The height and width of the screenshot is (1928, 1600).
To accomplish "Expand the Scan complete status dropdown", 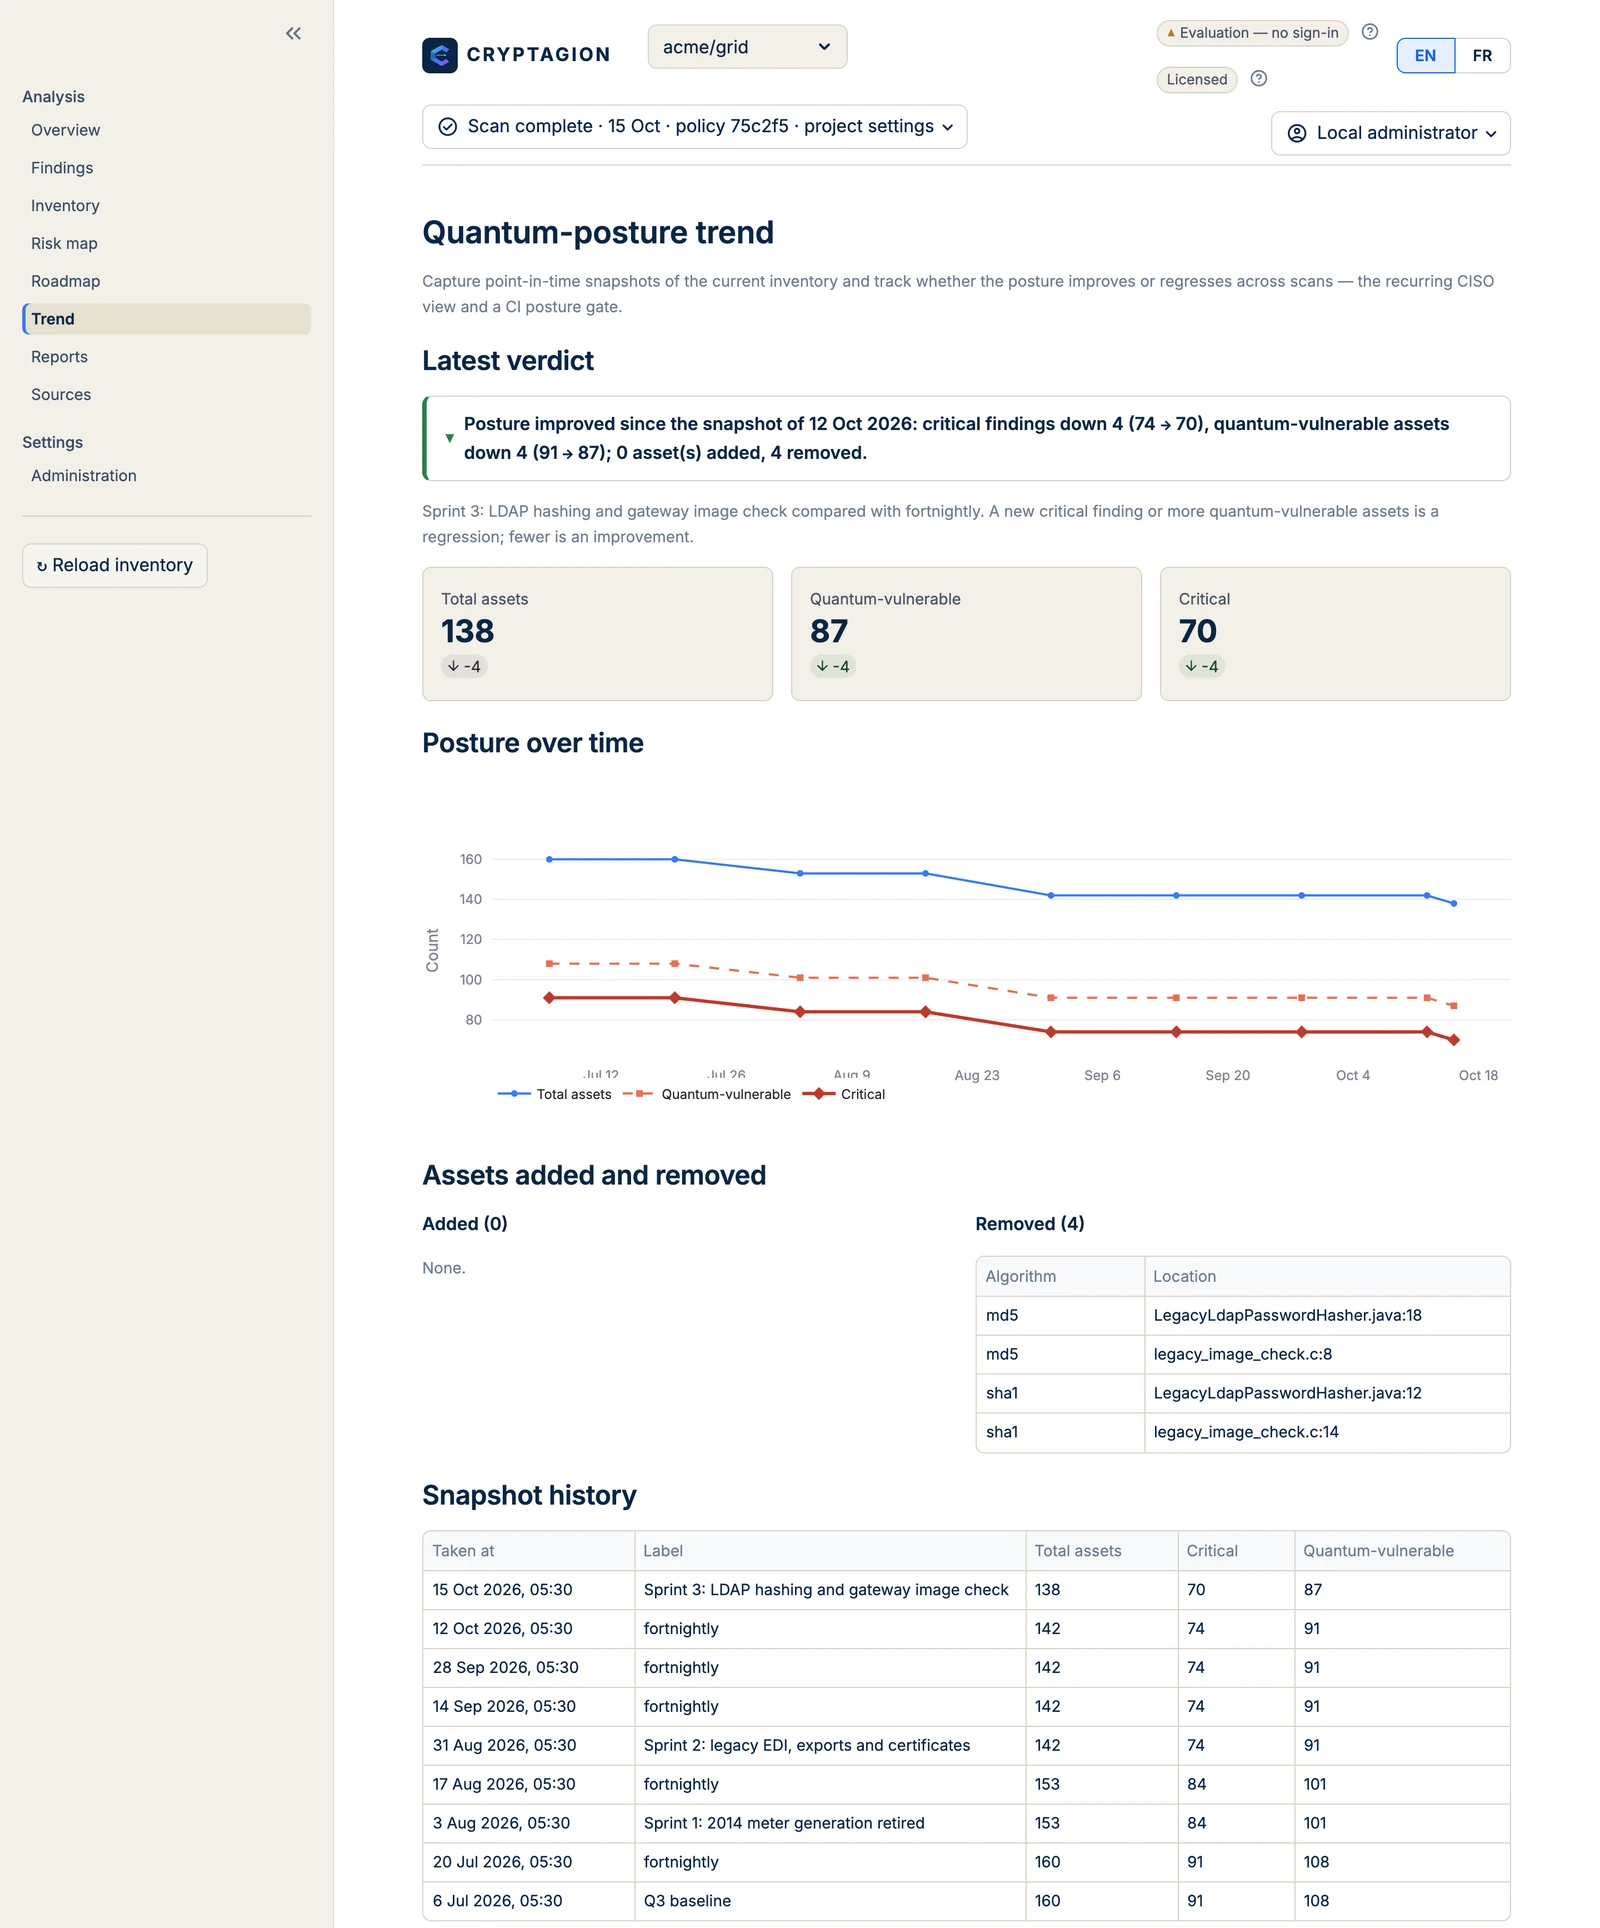I will pos(694,127).
